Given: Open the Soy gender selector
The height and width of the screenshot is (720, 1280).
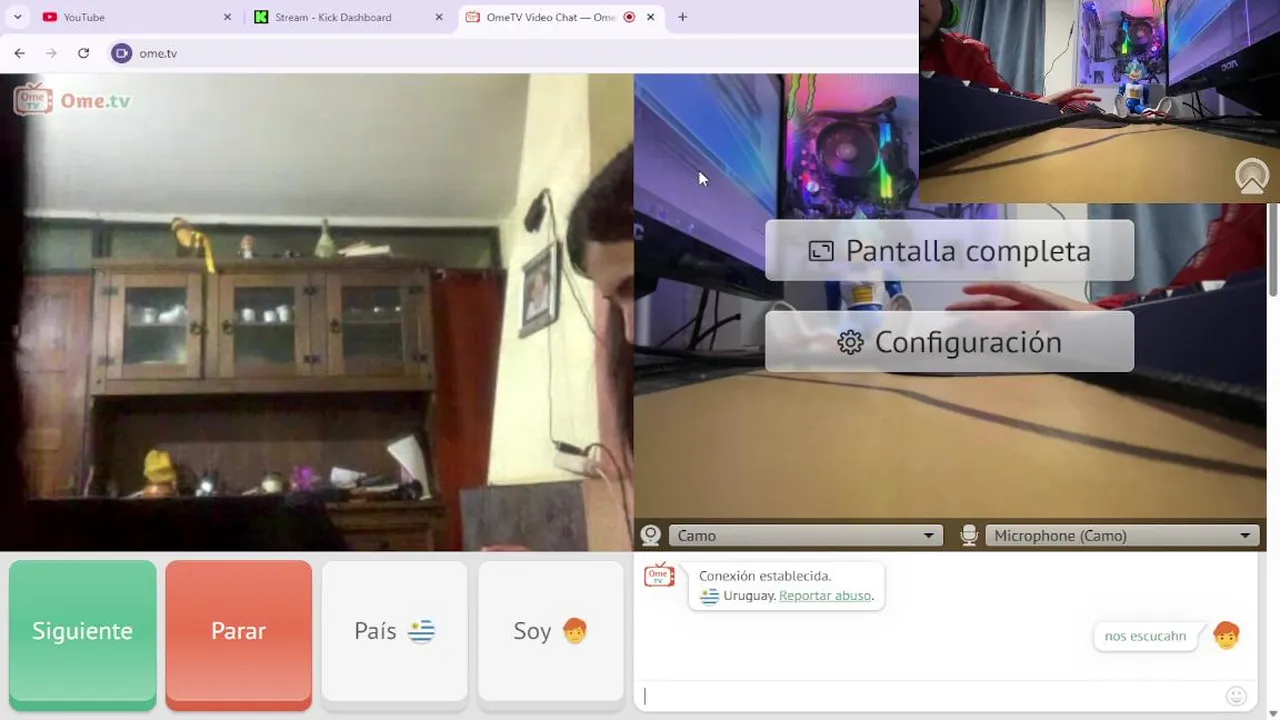Looking at the screenshot, I should click(x=551, y=631).
